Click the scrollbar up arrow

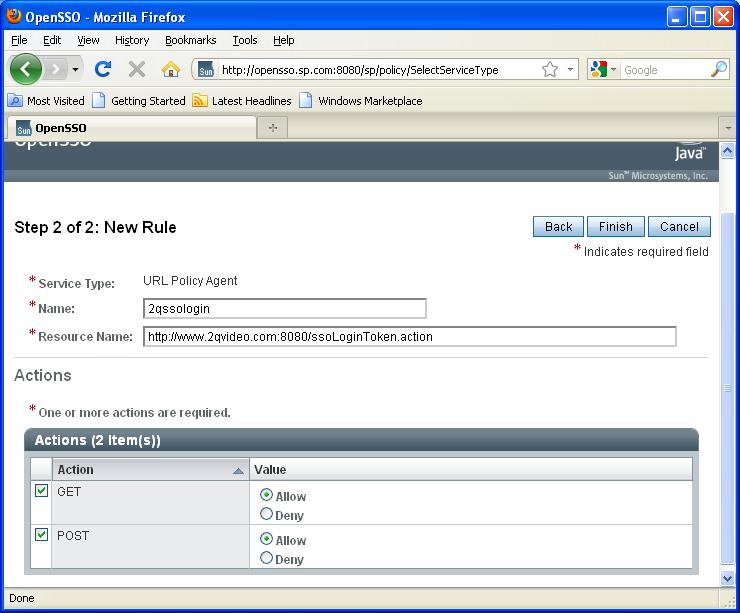(727, 151)
